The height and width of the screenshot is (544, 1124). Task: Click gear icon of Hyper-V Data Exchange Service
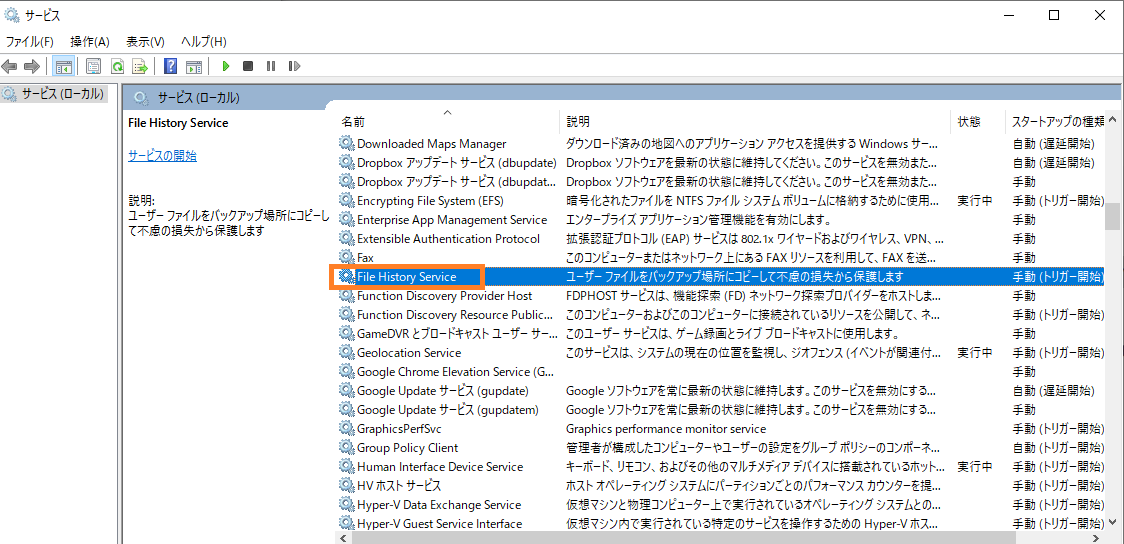tap(347, 505)
